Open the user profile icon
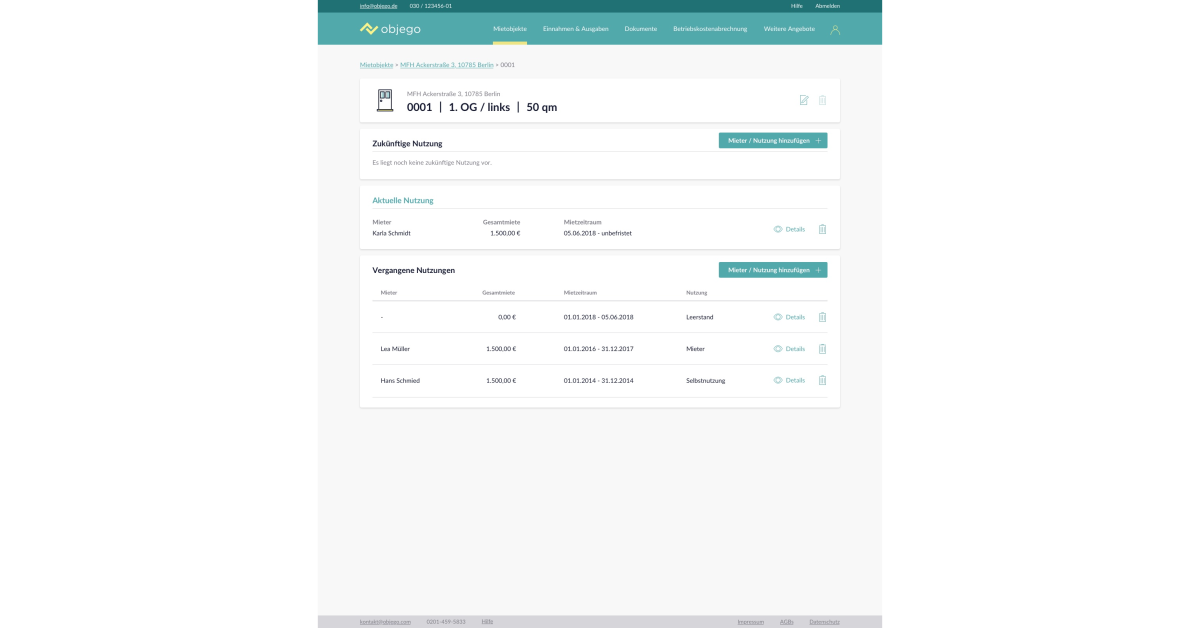The height and width of the screenshot is (628, 1200). point(835,29)
